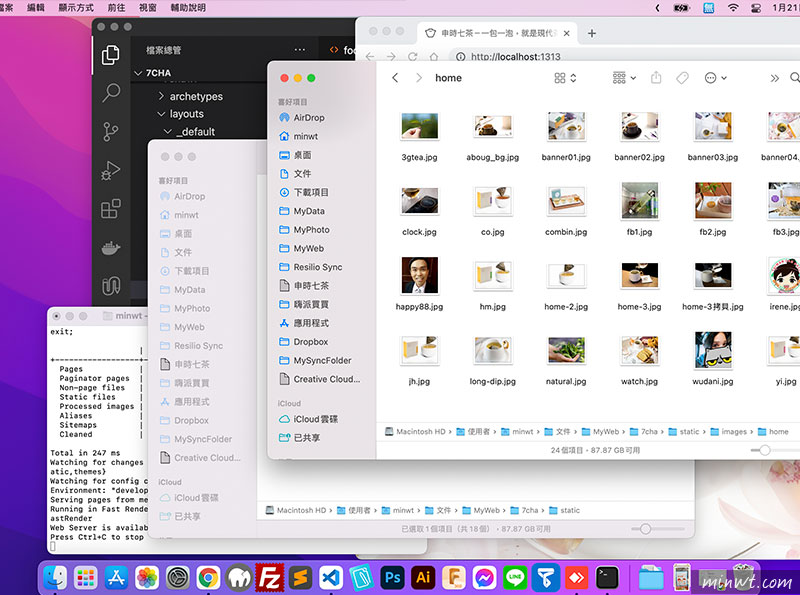Select the natural.jpg thumbnail
This screenshot has width=800, height=595.
coord(566,351)
